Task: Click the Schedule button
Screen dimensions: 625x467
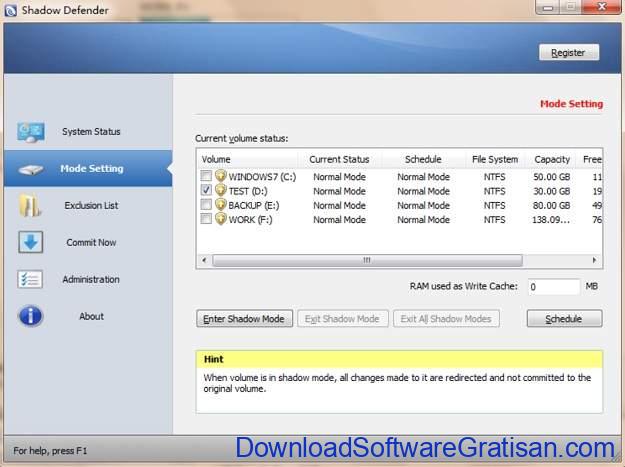Action: click(564, 319)
